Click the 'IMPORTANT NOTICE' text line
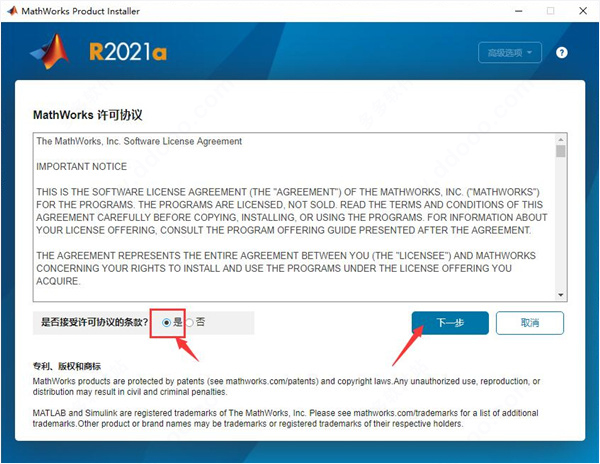The width and height of the screenshot is (600, 464). (82, 166)
